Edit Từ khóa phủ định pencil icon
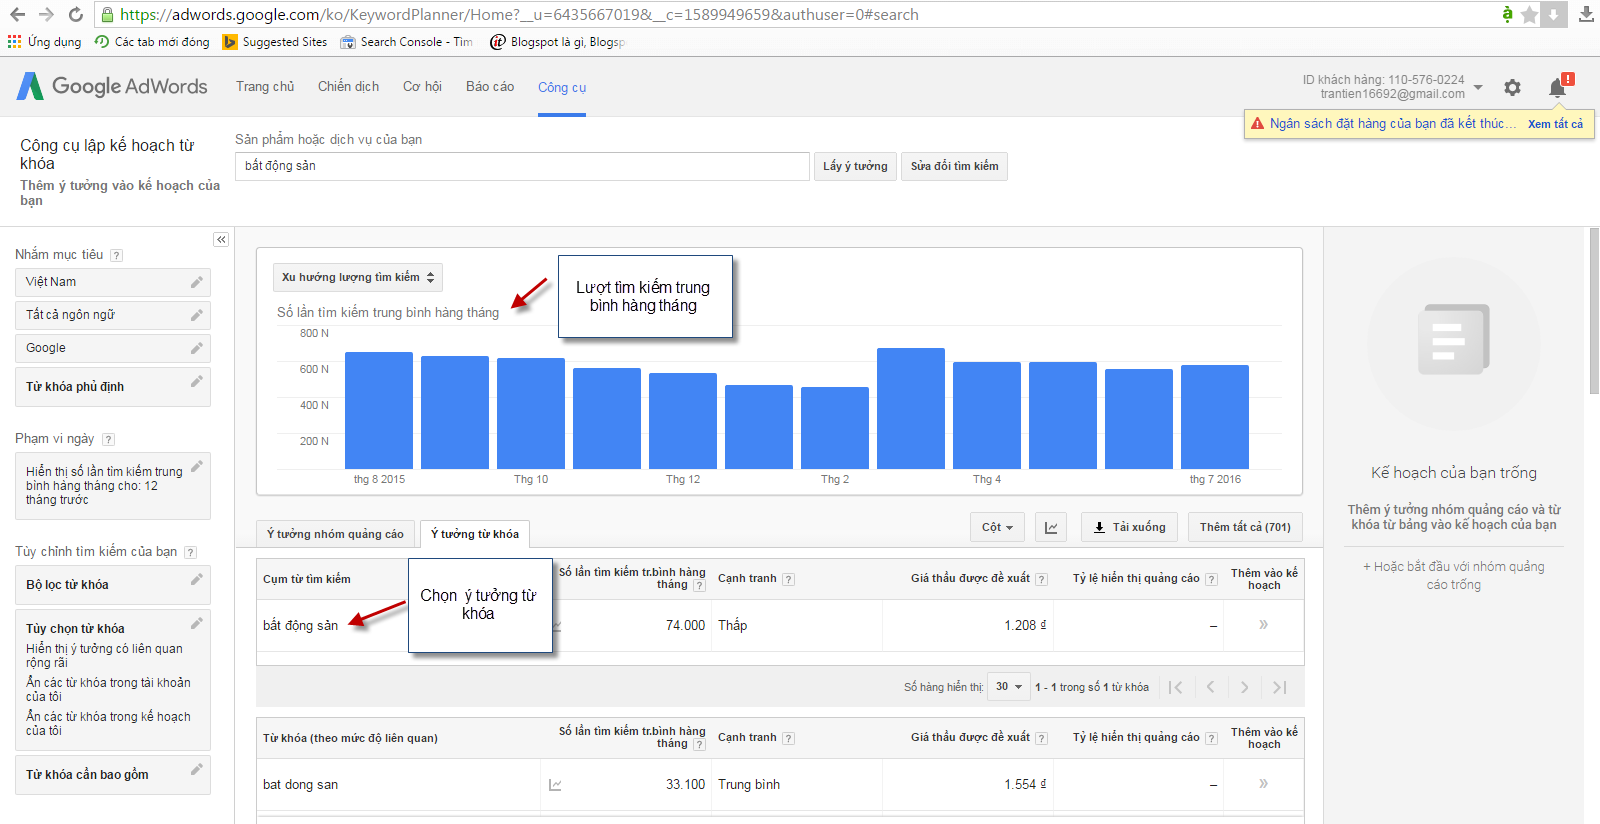Screen dimensions: 1600x824 (197, 381)
